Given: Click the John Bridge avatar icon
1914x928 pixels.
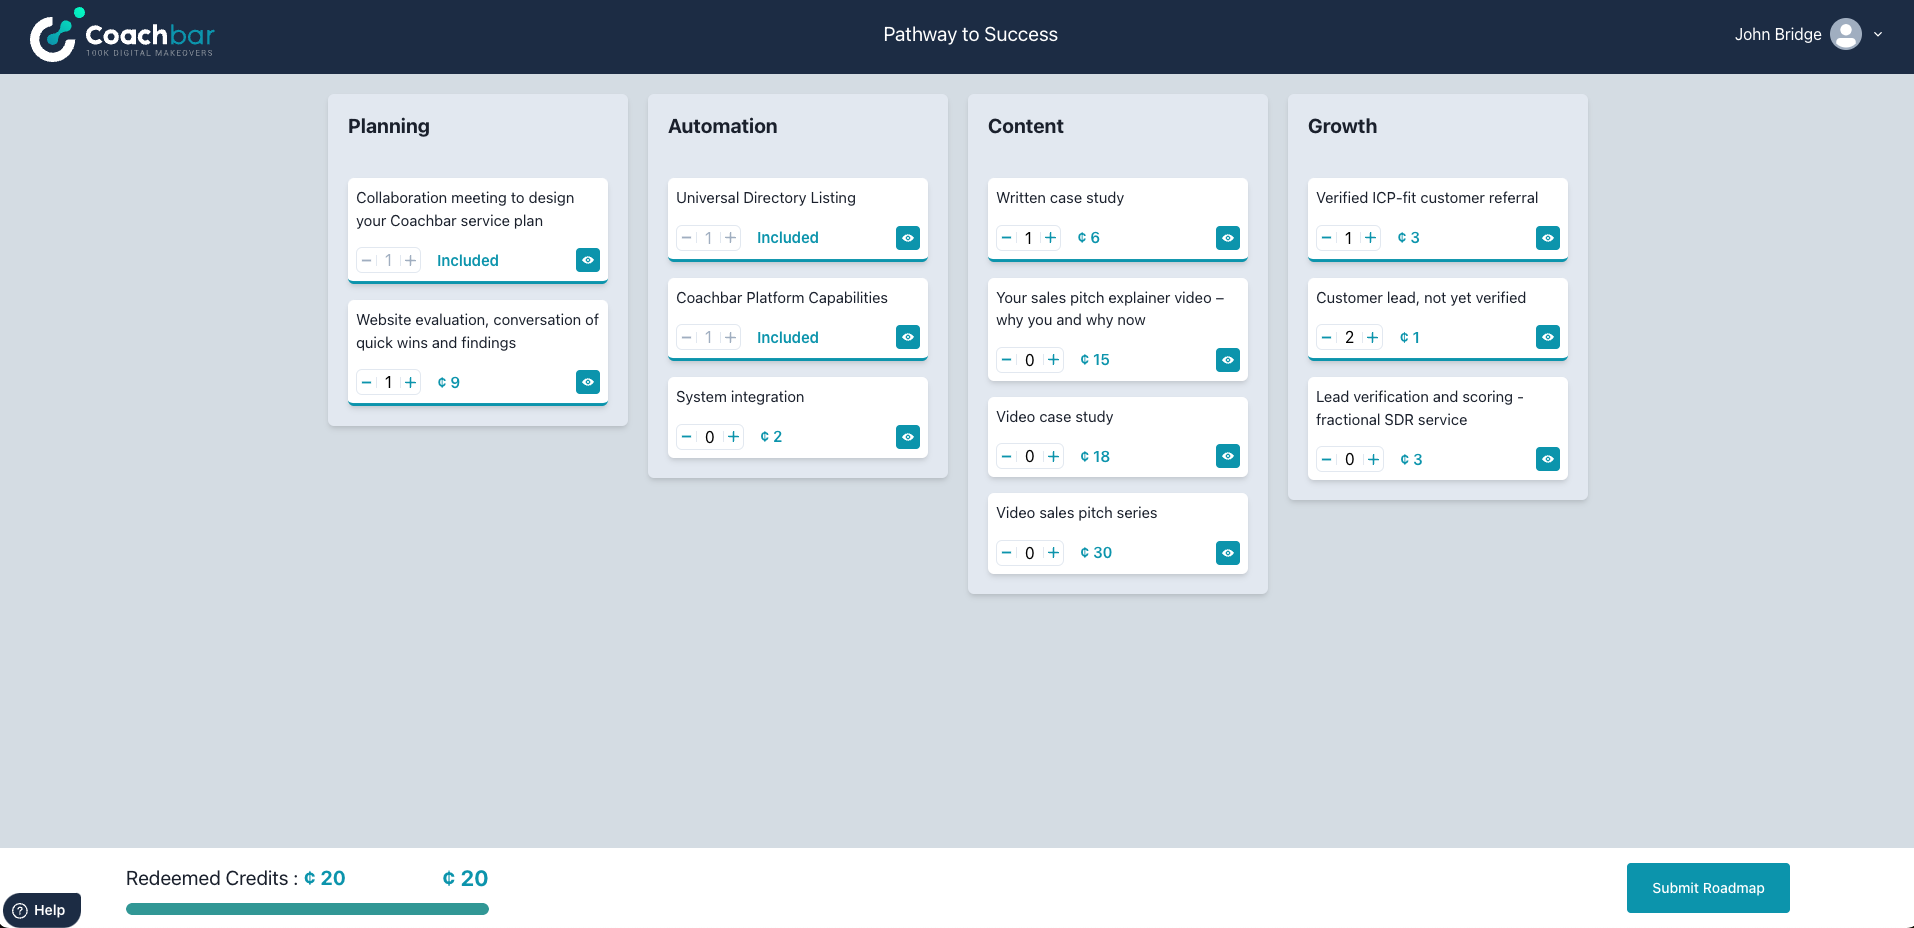Looking at the screenshot, I should click(x=1845, y=34).
